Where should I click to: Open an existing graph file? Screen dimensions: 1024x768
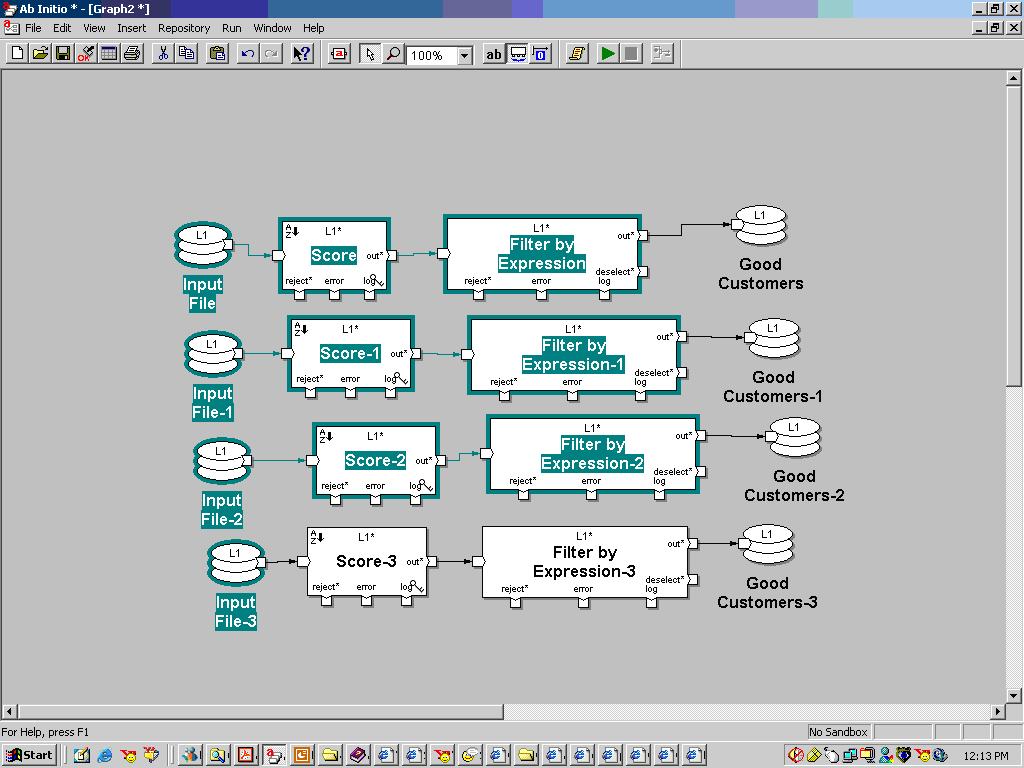(x=38, y=54)
